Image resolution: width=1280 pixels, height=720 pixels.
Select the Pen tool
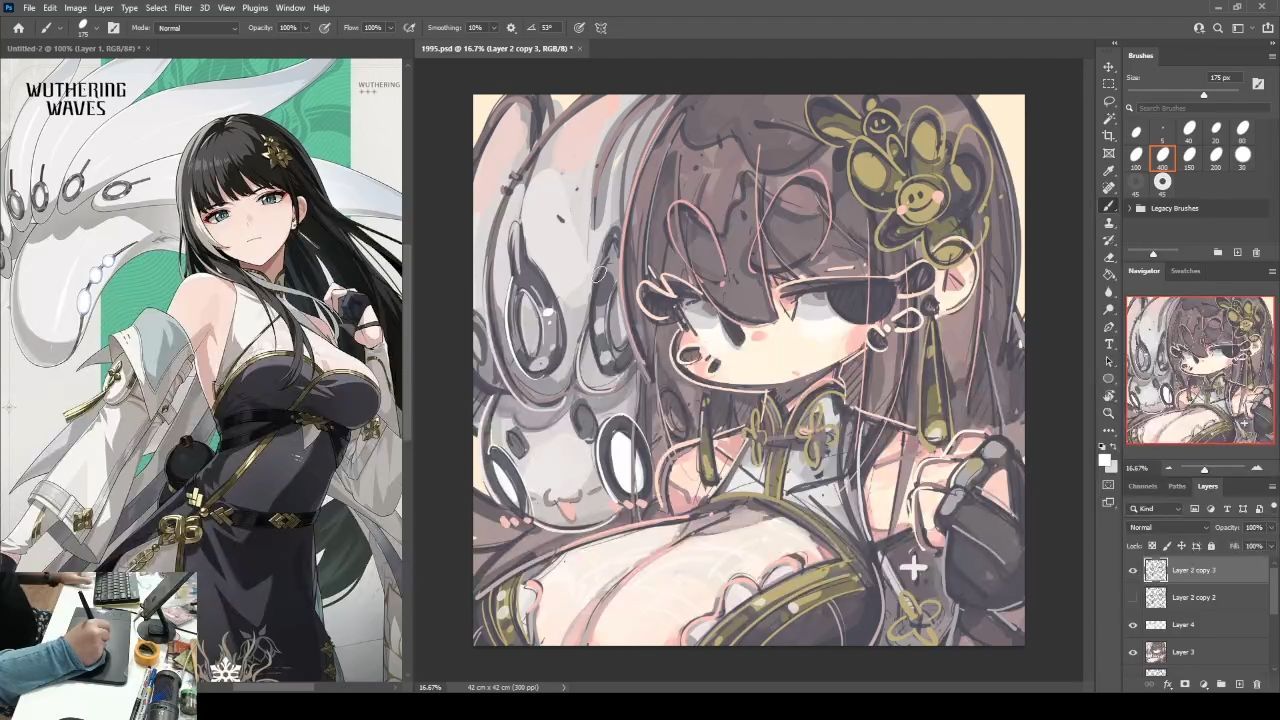tap(1109, 327)
